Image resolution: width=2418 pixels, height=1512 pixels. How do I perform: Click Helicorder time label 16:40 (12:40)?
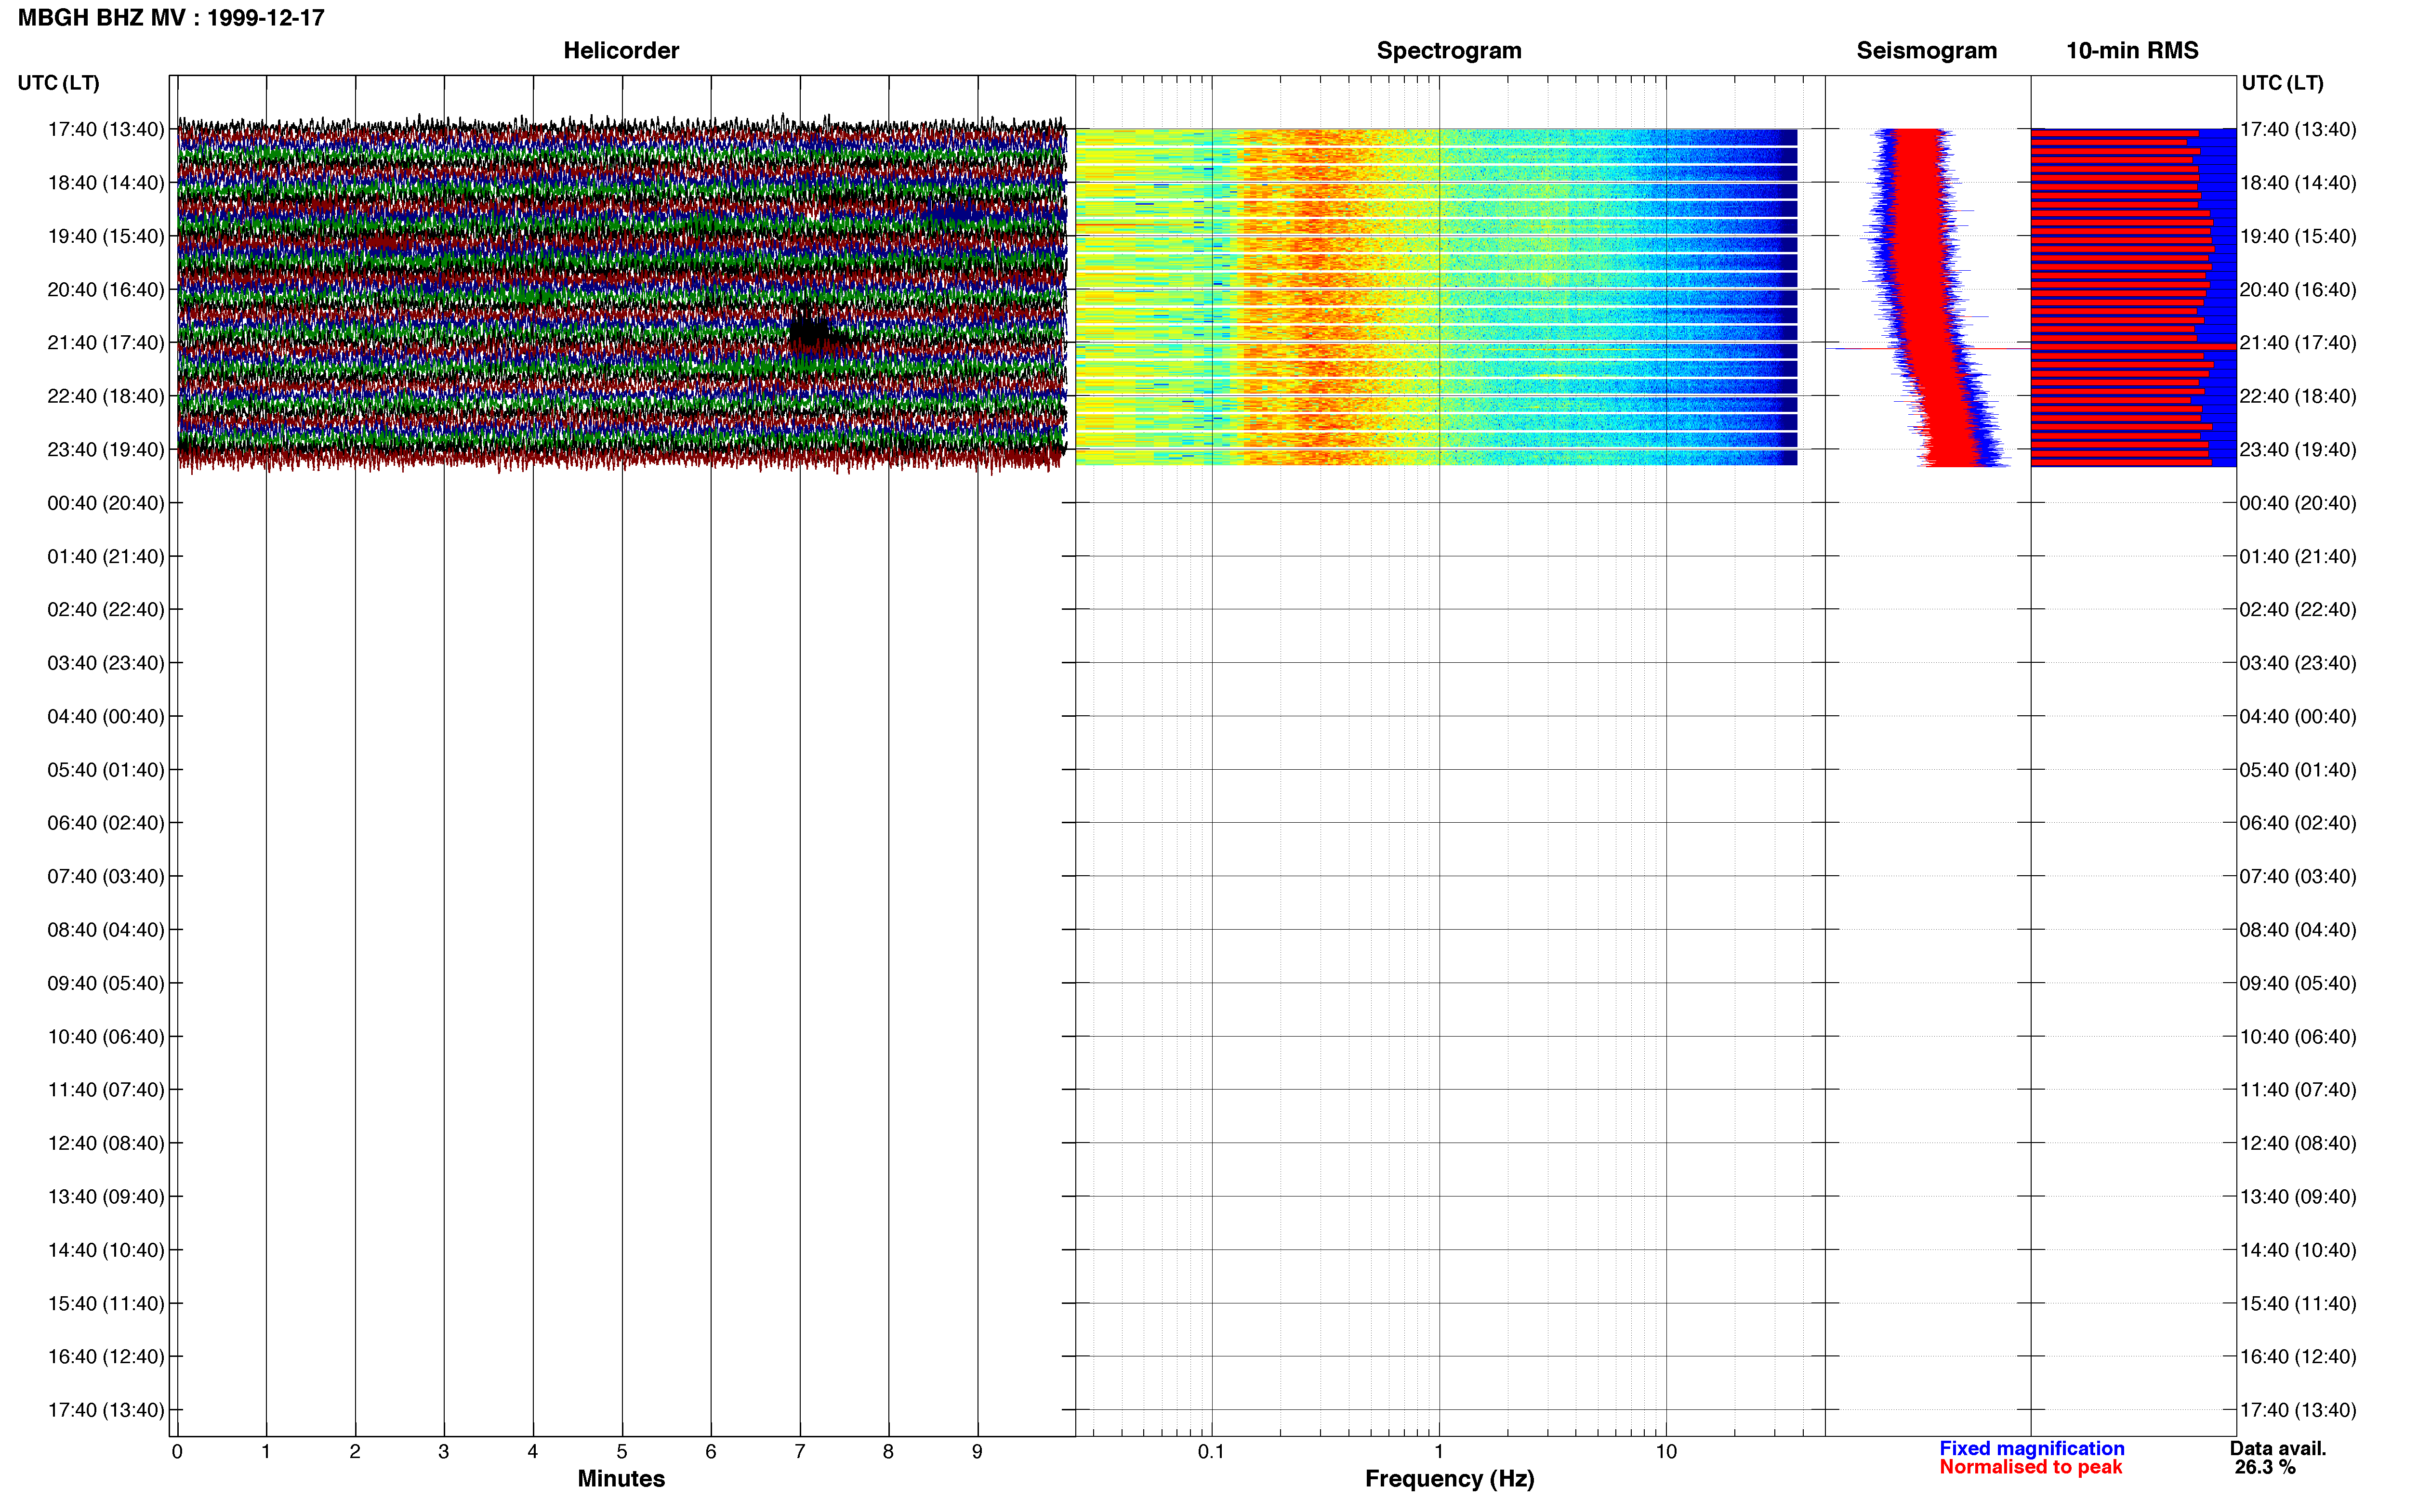click(106, 1357)
